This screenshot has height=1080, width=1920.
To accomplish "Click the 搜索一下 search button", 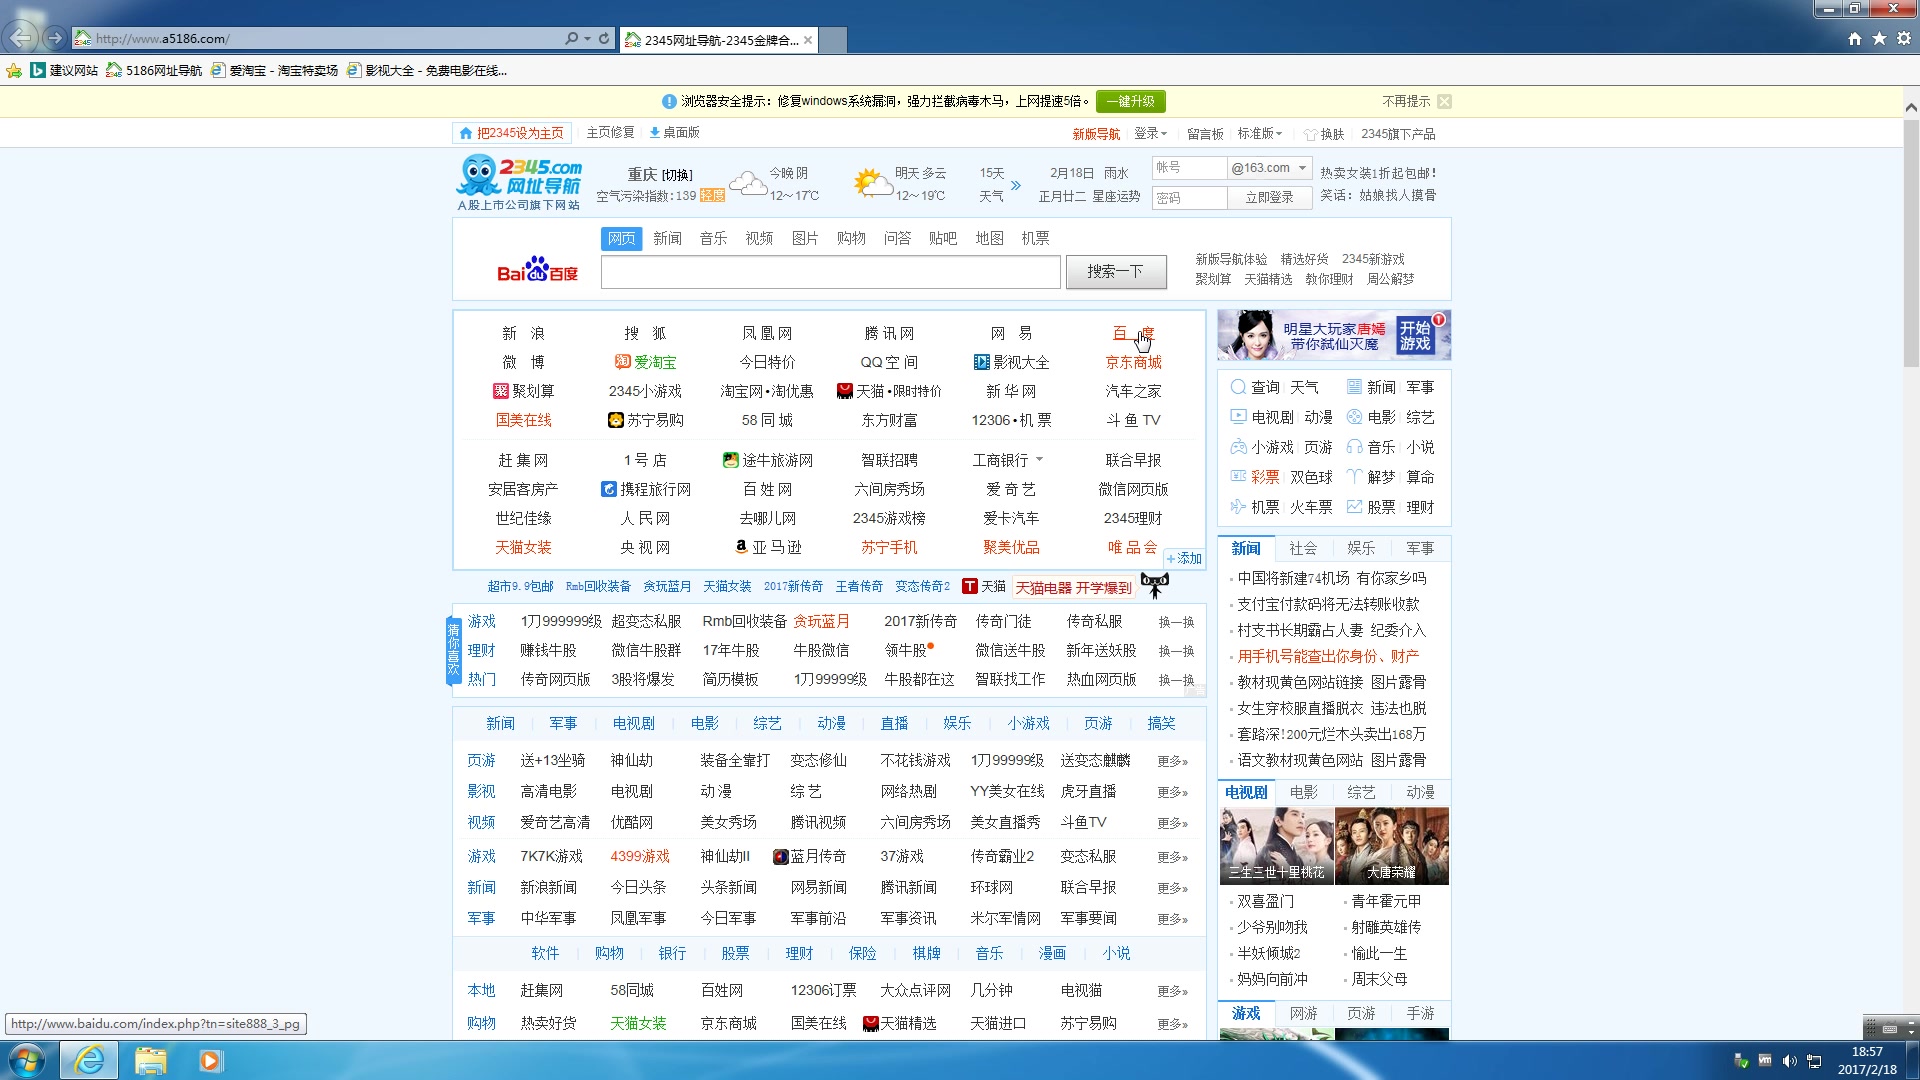I will click(x=1116, y=271).
